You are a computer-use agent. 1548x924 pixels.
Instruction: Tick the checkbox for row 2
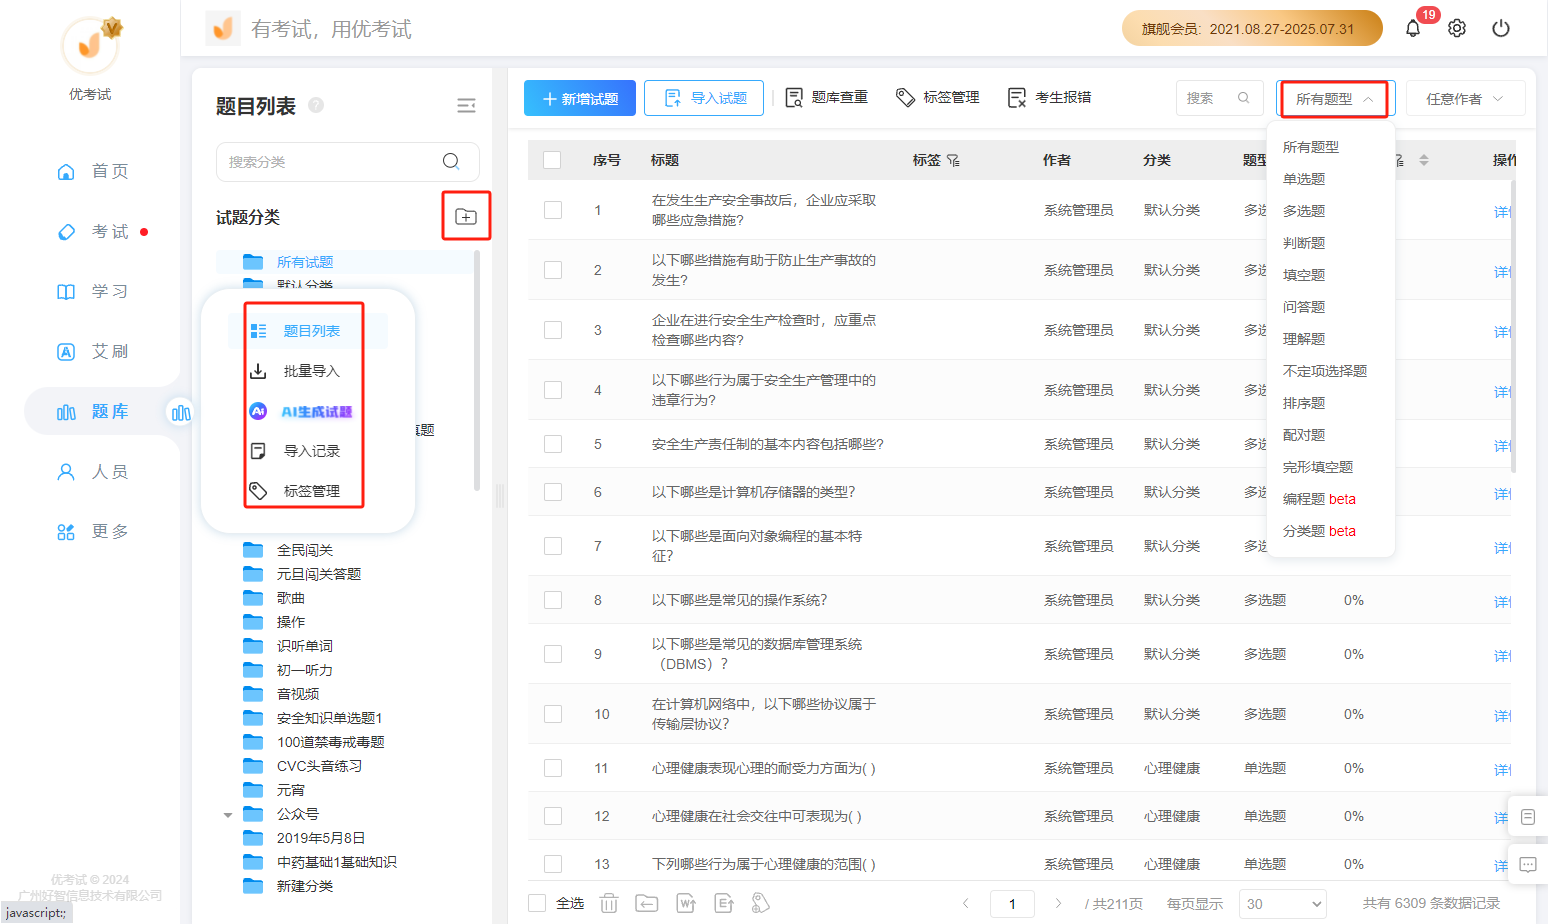(553, 270)
